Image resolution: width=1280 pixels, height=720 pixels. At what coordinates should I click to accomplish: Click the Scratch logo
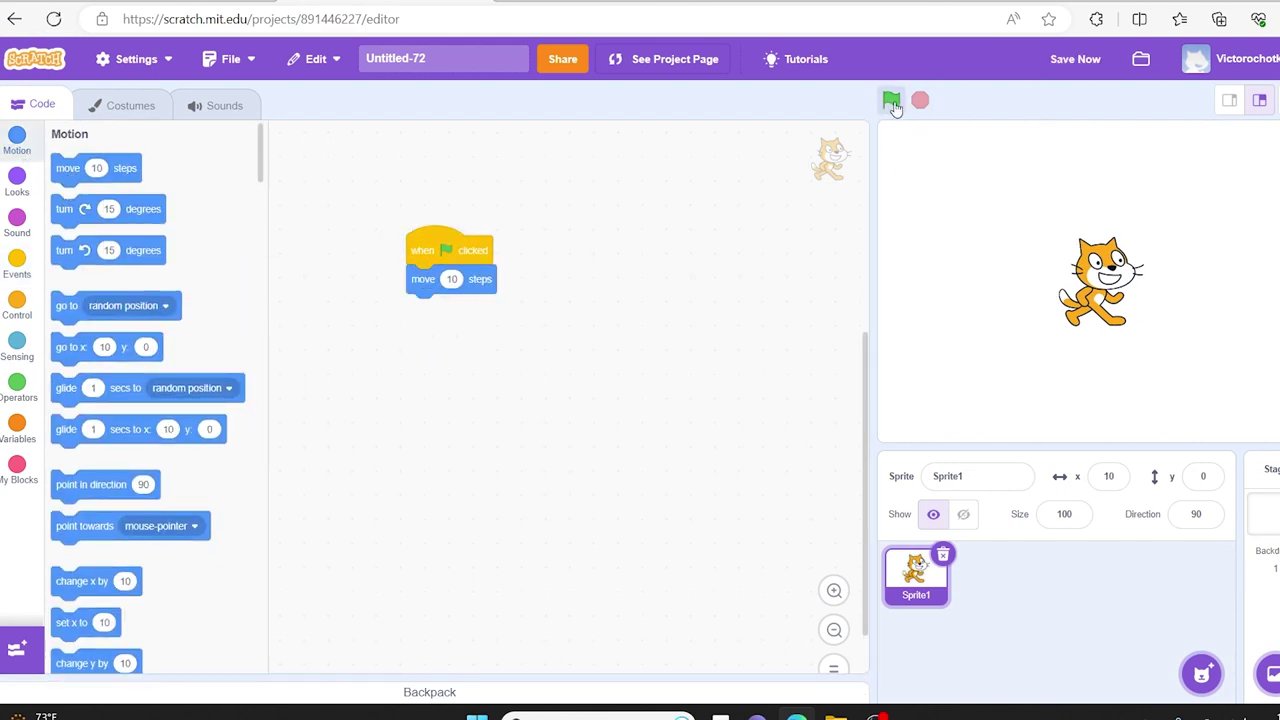(35, 59)
